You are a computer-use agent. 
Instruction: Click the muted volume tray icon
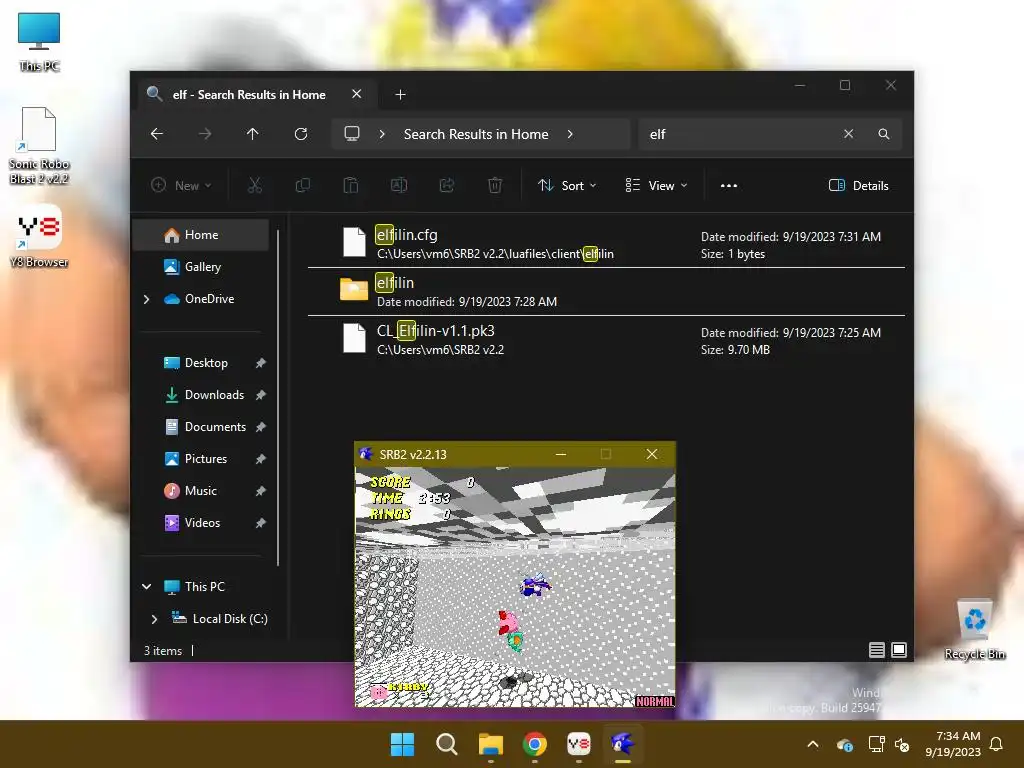(x=902, y=744)
